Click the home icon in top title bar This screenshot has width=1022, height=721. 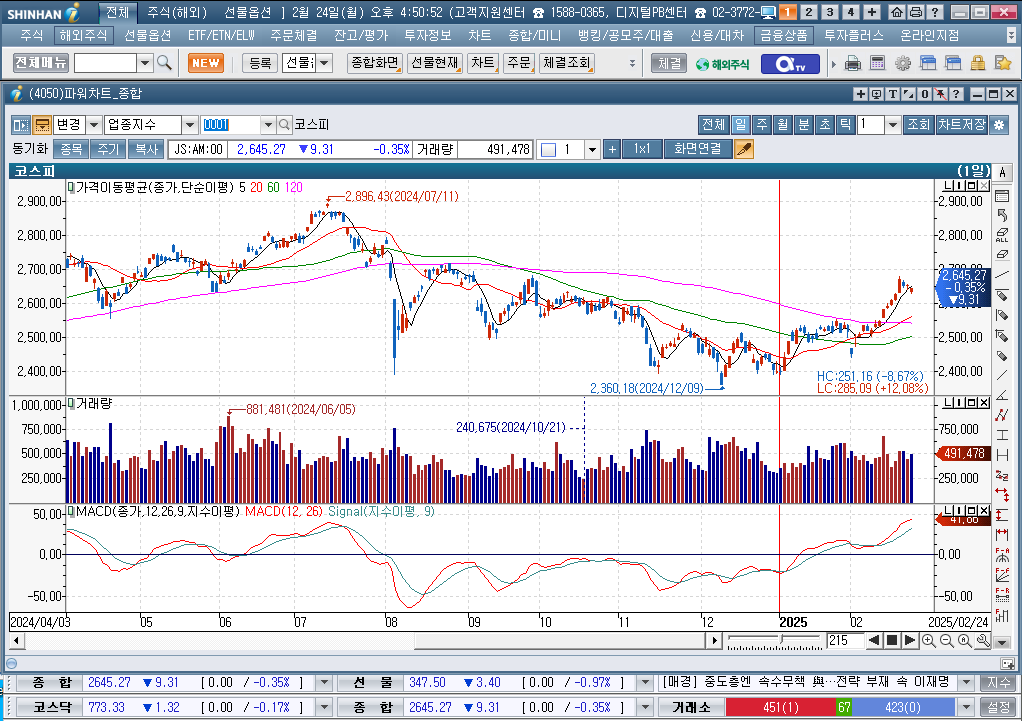[897, 12]
